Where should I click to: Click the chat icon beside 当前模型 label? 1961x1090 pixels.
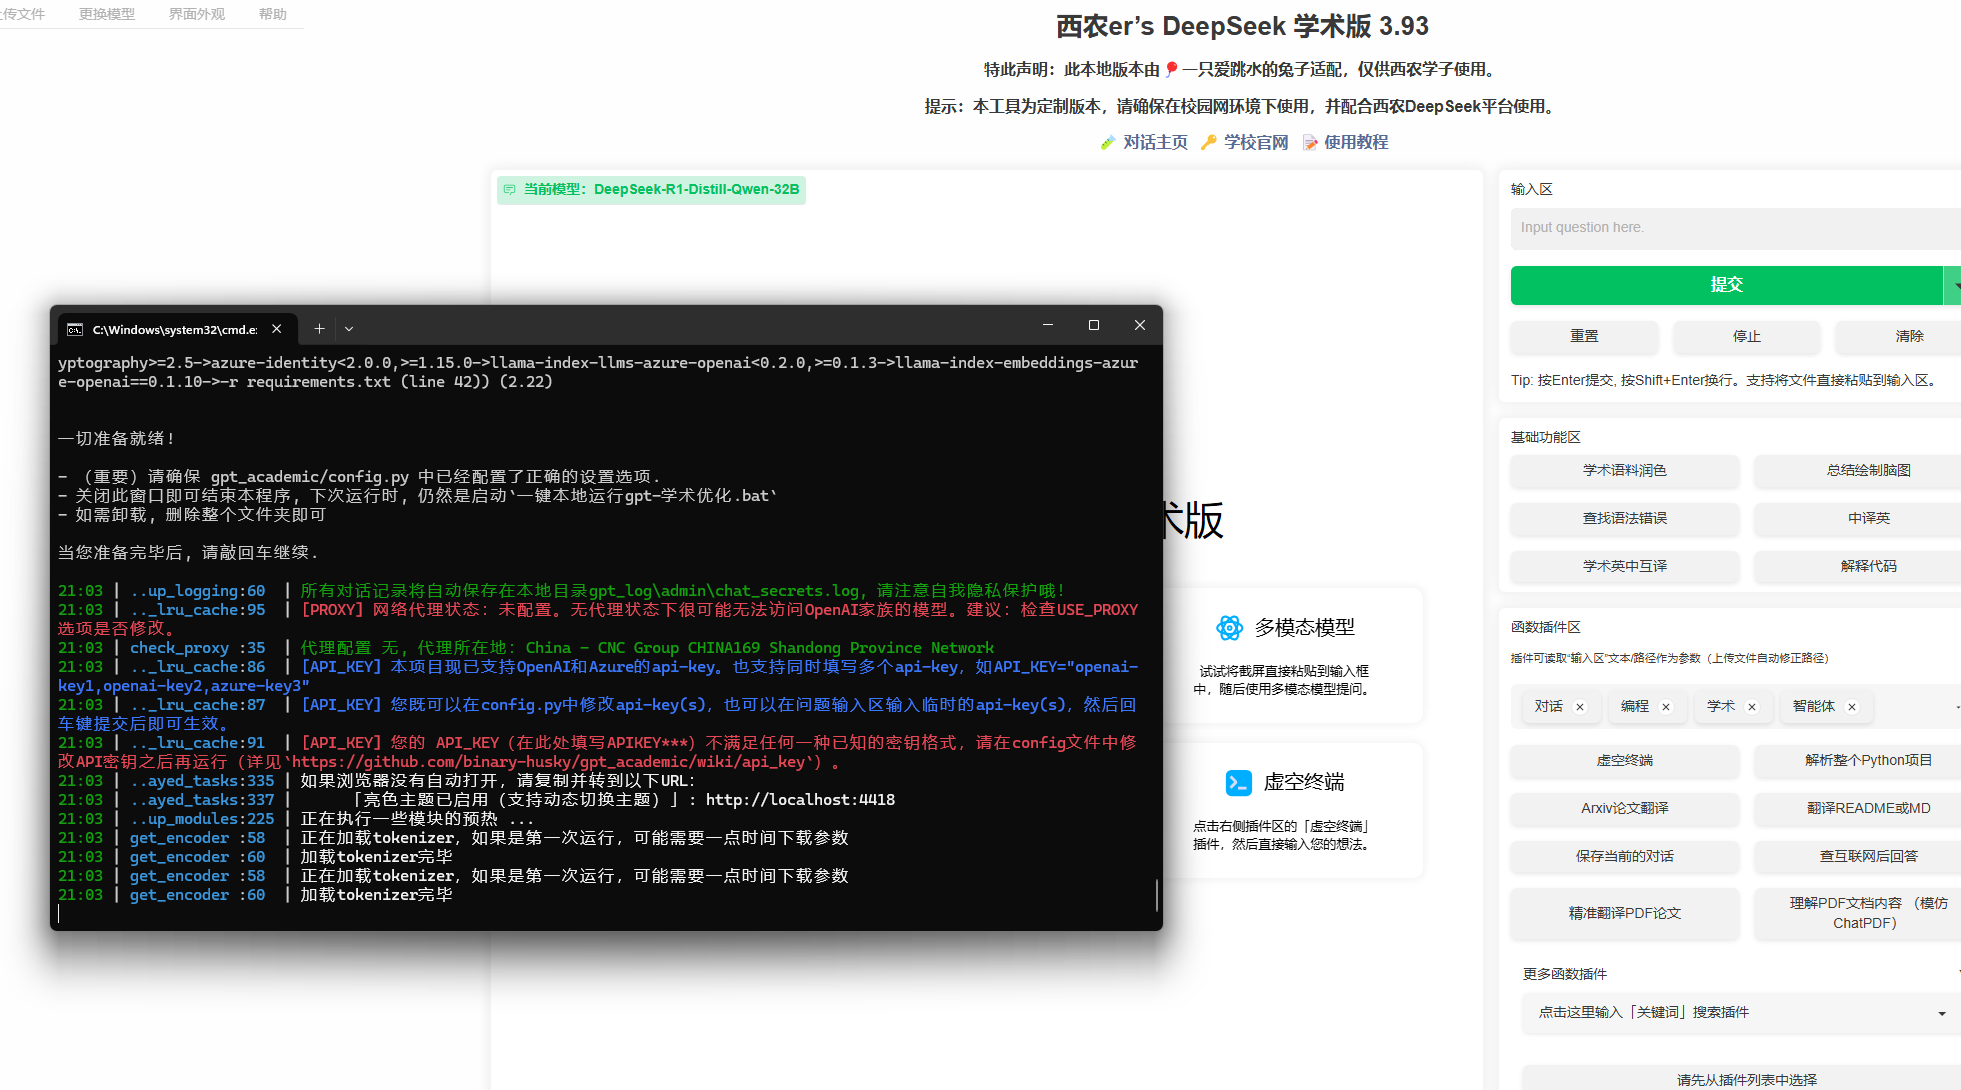510,190
